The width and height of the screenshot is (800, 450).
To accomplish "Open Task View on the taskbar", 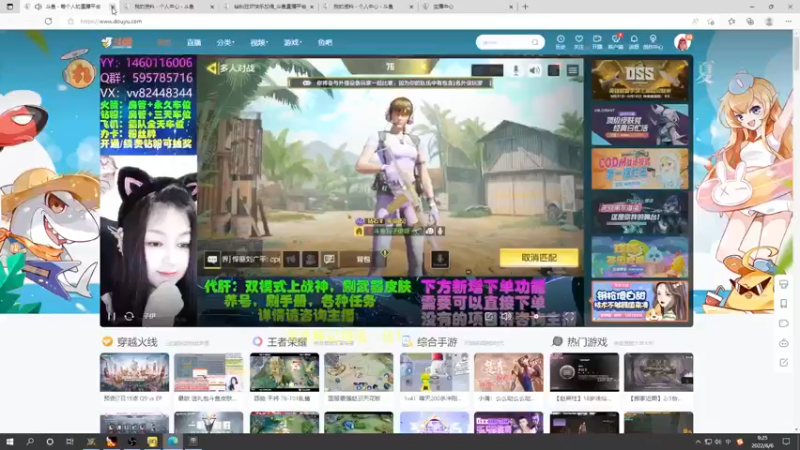I will tap(70, 441).
